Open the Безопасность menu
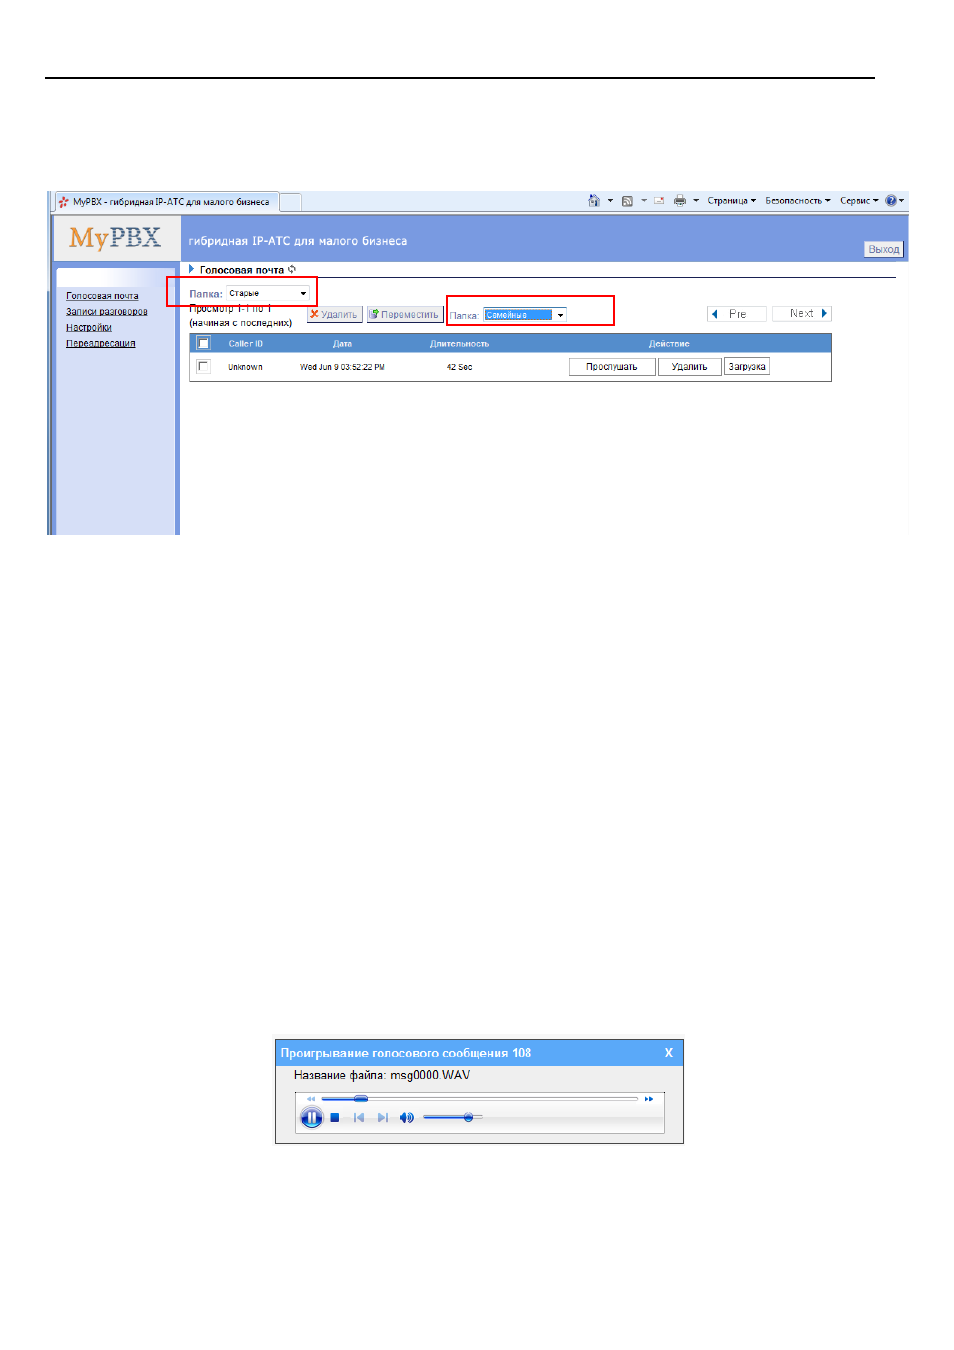 (x=798, y=201)
